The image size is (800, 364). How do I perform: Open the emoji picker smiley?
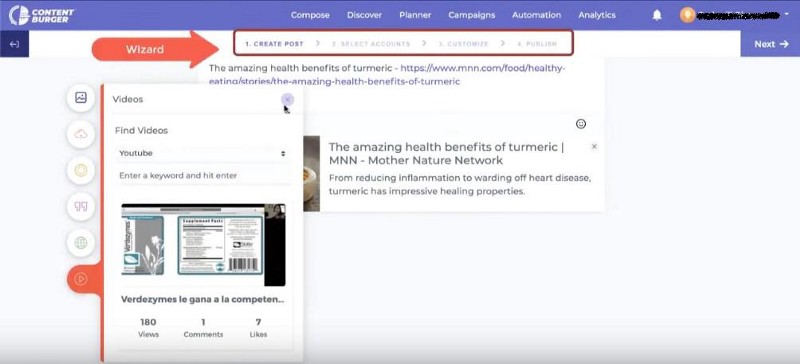pos(581,124)
